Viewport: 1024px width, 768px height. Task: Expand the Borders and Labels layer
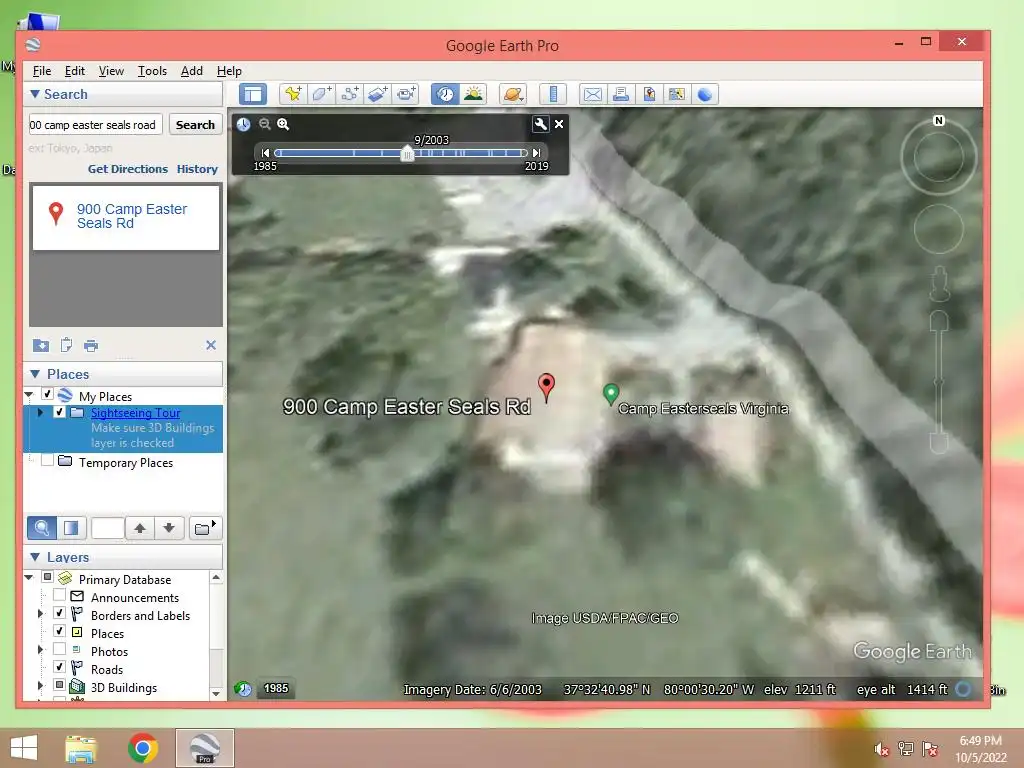[x=40, y=614]
